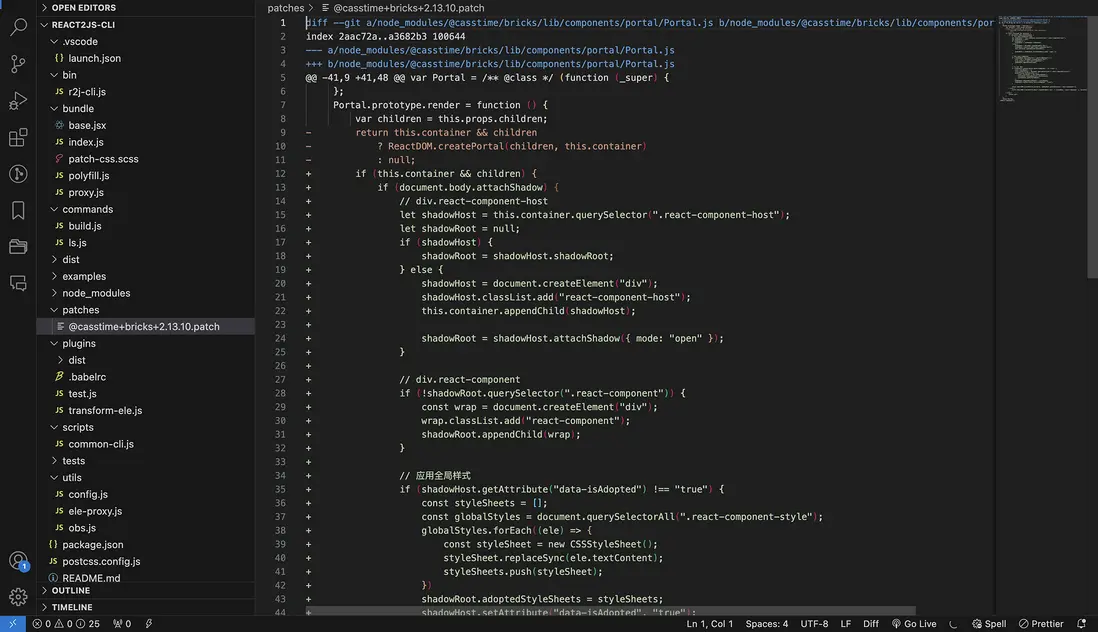The image size is (1098, 632).
Task: Open test.js file
Action: tap(146, 394)
